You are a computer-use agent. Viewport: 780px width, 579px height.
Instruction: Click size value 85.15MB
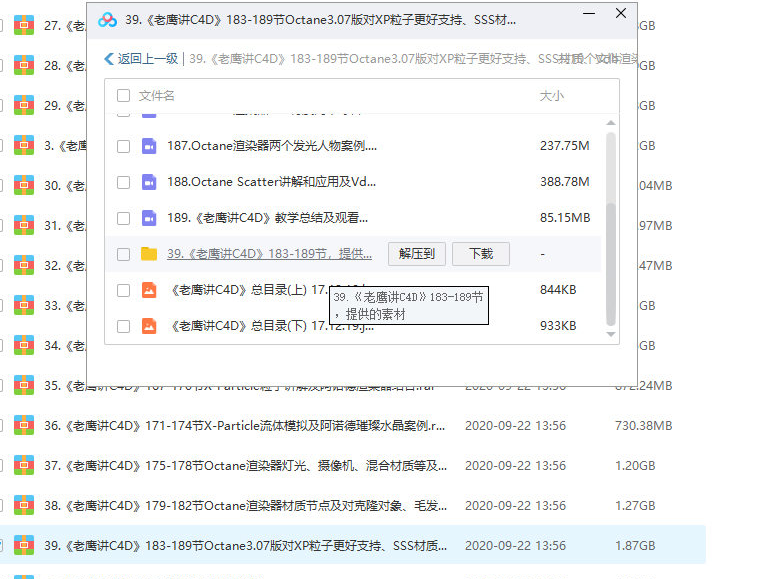(x=565, y=218)
